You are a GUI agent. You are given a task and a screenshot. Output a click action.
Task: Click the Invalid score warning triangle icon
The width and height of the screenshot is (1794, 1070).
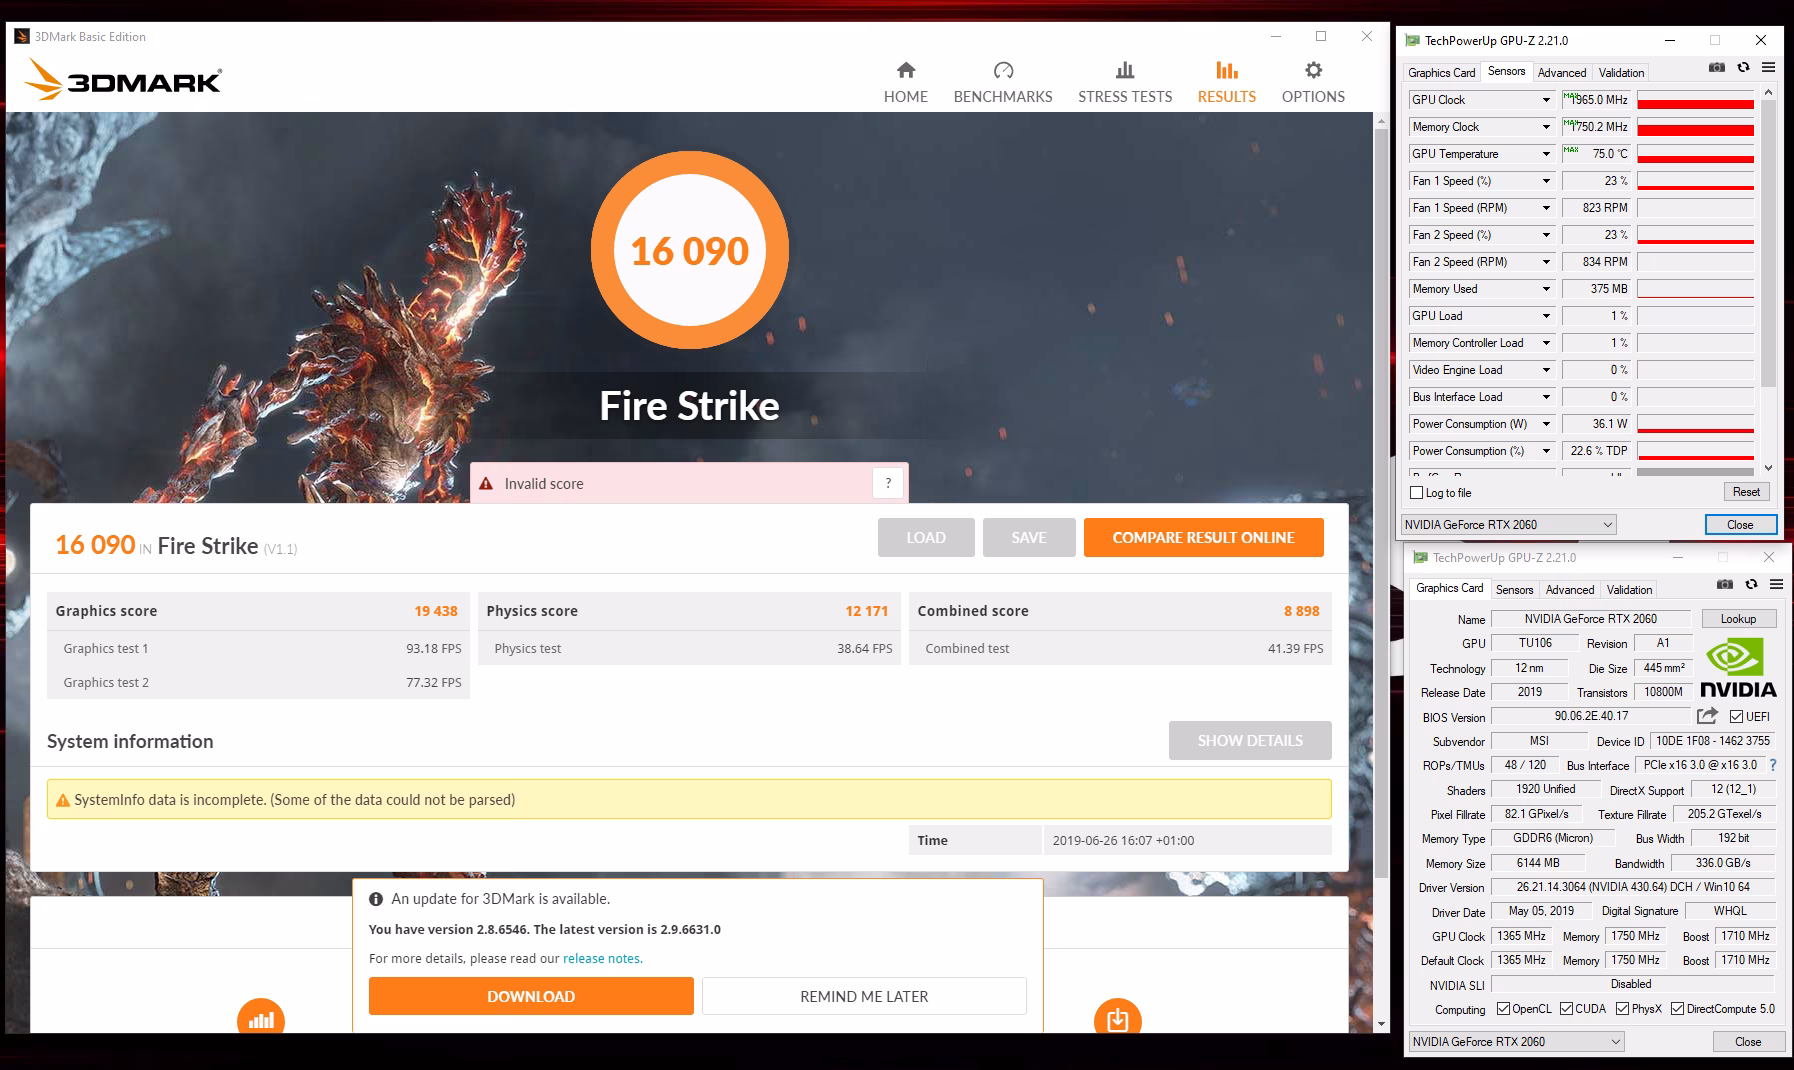click(x=486, y=483)
